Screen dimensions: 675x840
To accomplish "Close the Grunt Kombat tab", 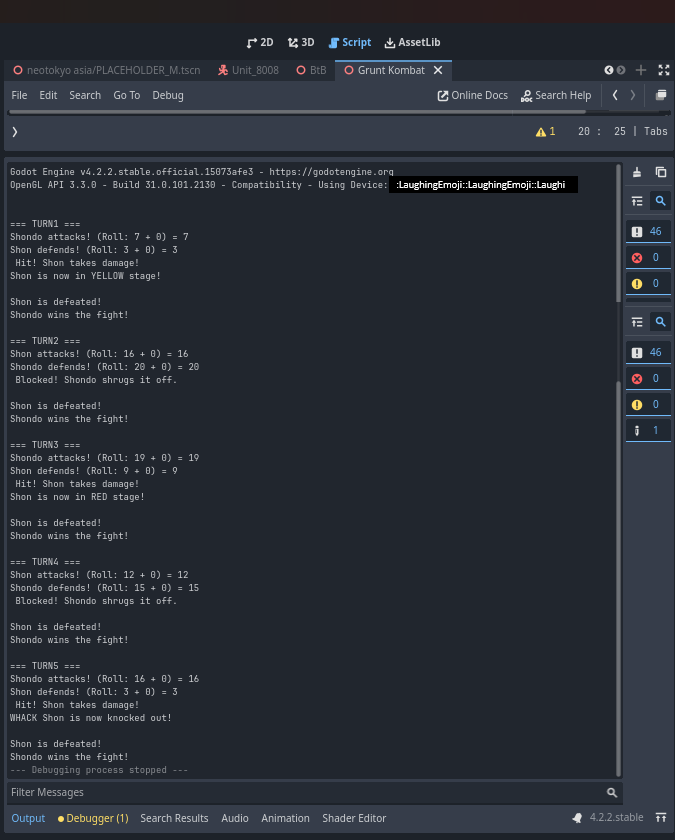I will (x=438, y=70).
